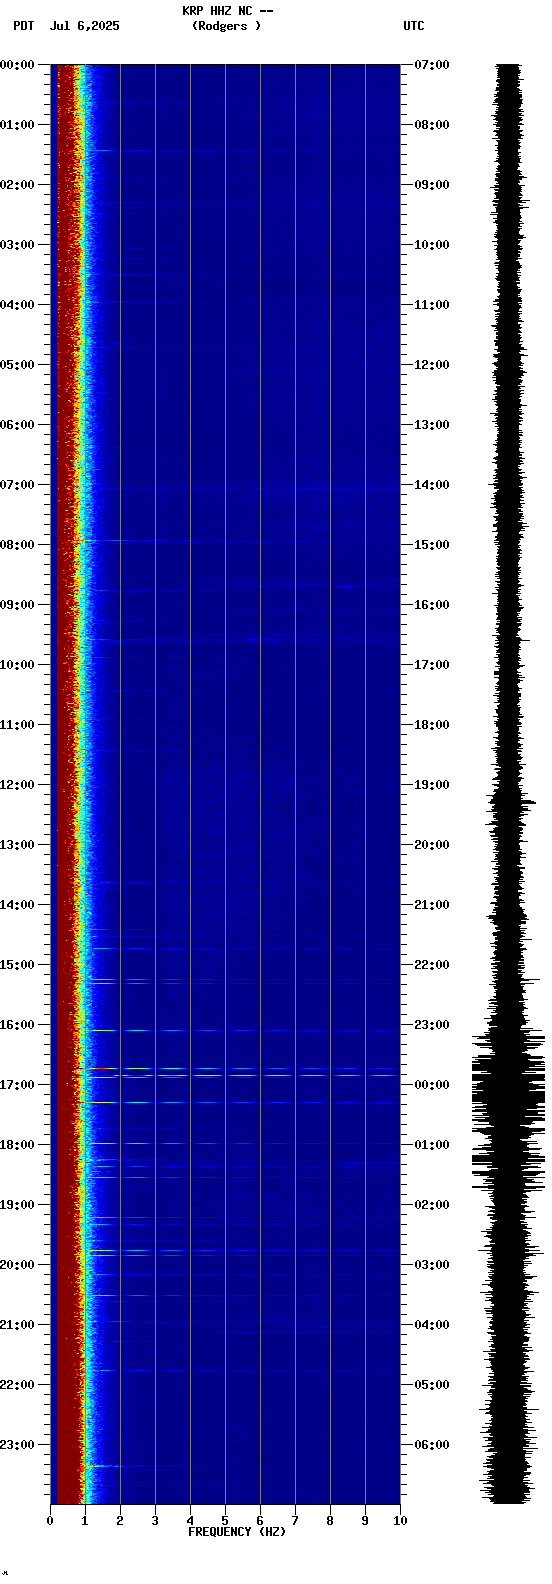The width and height of the screenshot is (552, 1584).
Task: Click the 21:00 PDT time label
Action: (x=17, y=1325)
